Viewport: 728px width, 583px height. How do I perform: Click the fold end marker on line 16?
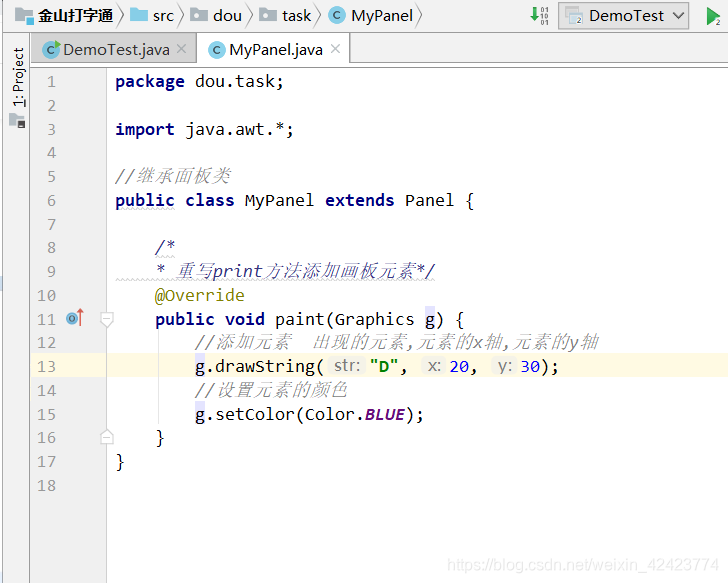[x=107, y=437]
